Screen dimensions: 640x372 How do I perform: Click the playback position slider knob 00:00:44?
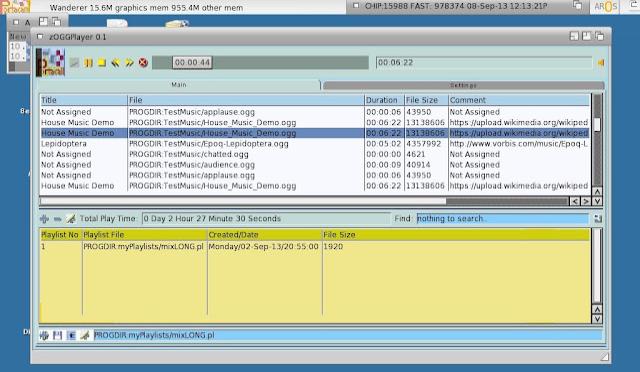click(192, 62)
